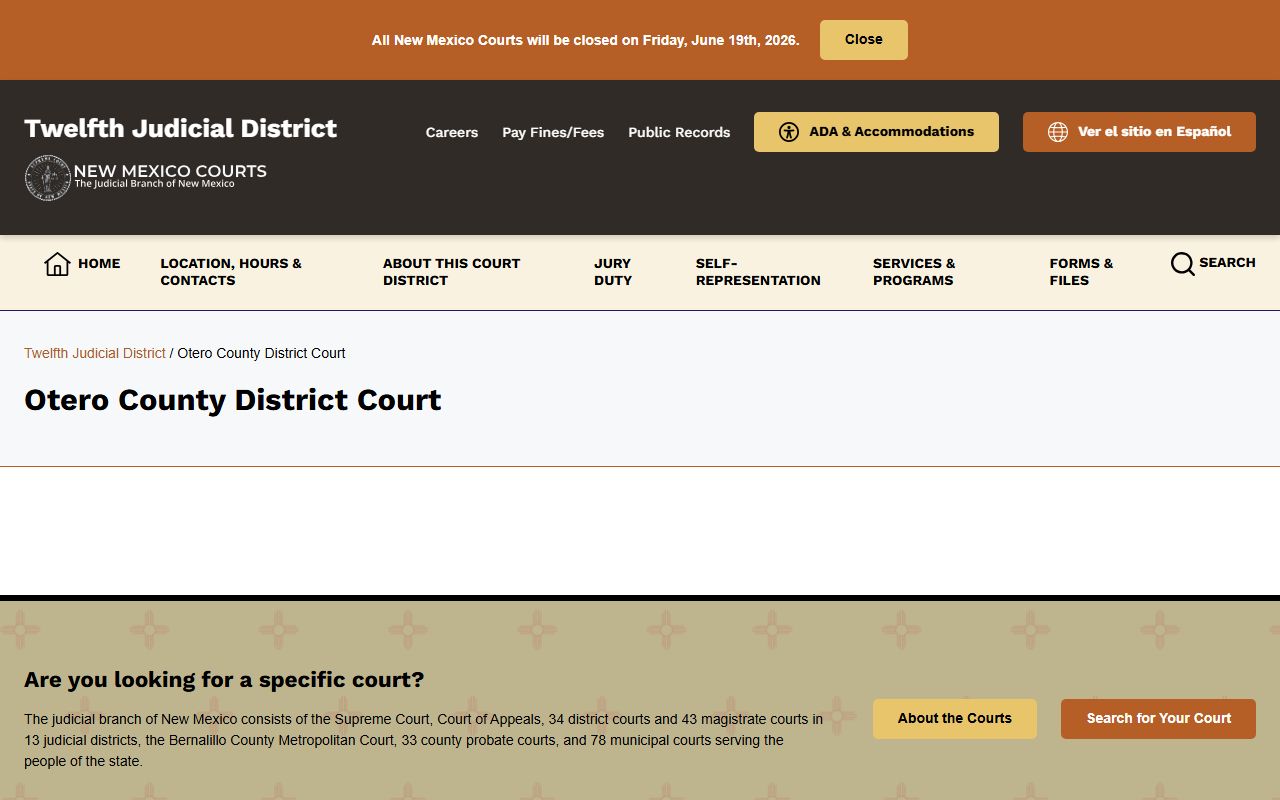
Task: Open Self-Representation menu
Action: (758, 272)
